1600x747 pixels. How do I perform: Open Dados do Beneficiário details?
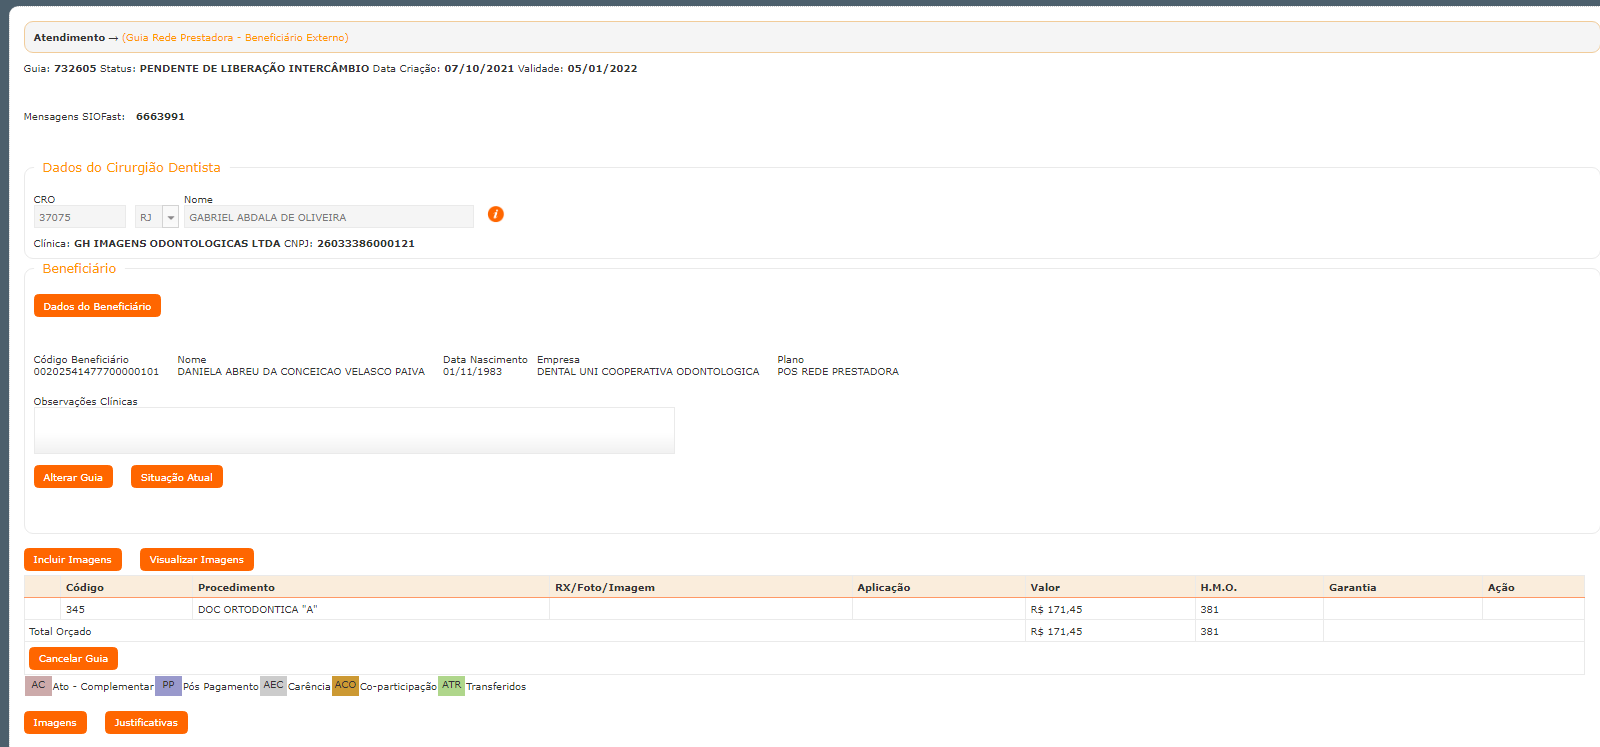97,306
